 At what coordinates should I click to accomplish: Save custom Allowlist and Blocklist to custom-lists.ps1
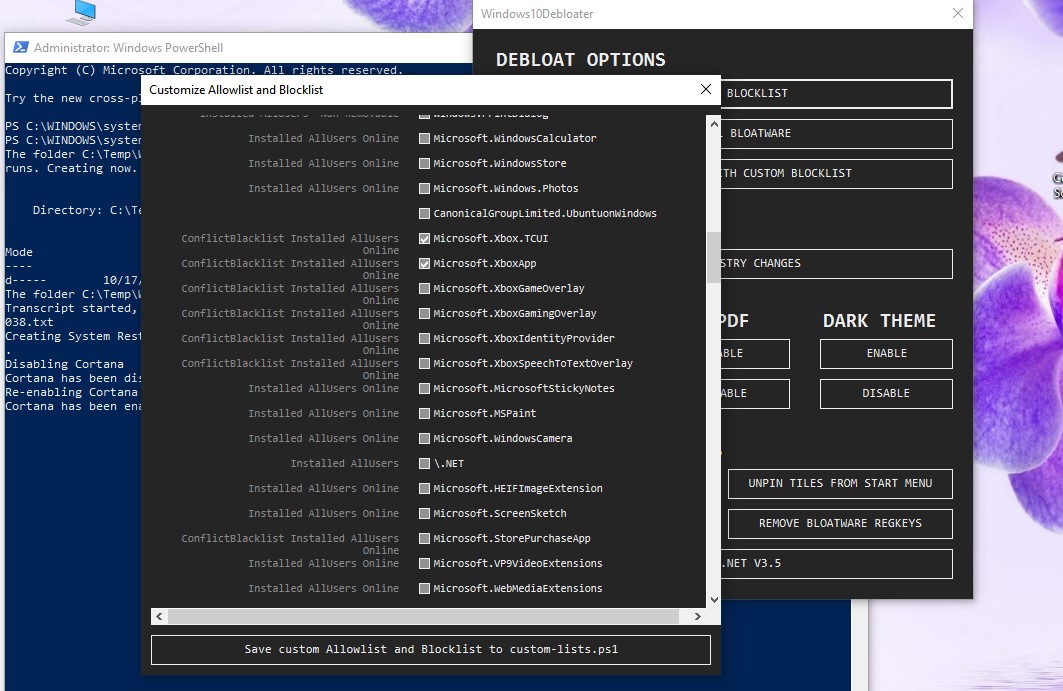coord(430,650)
